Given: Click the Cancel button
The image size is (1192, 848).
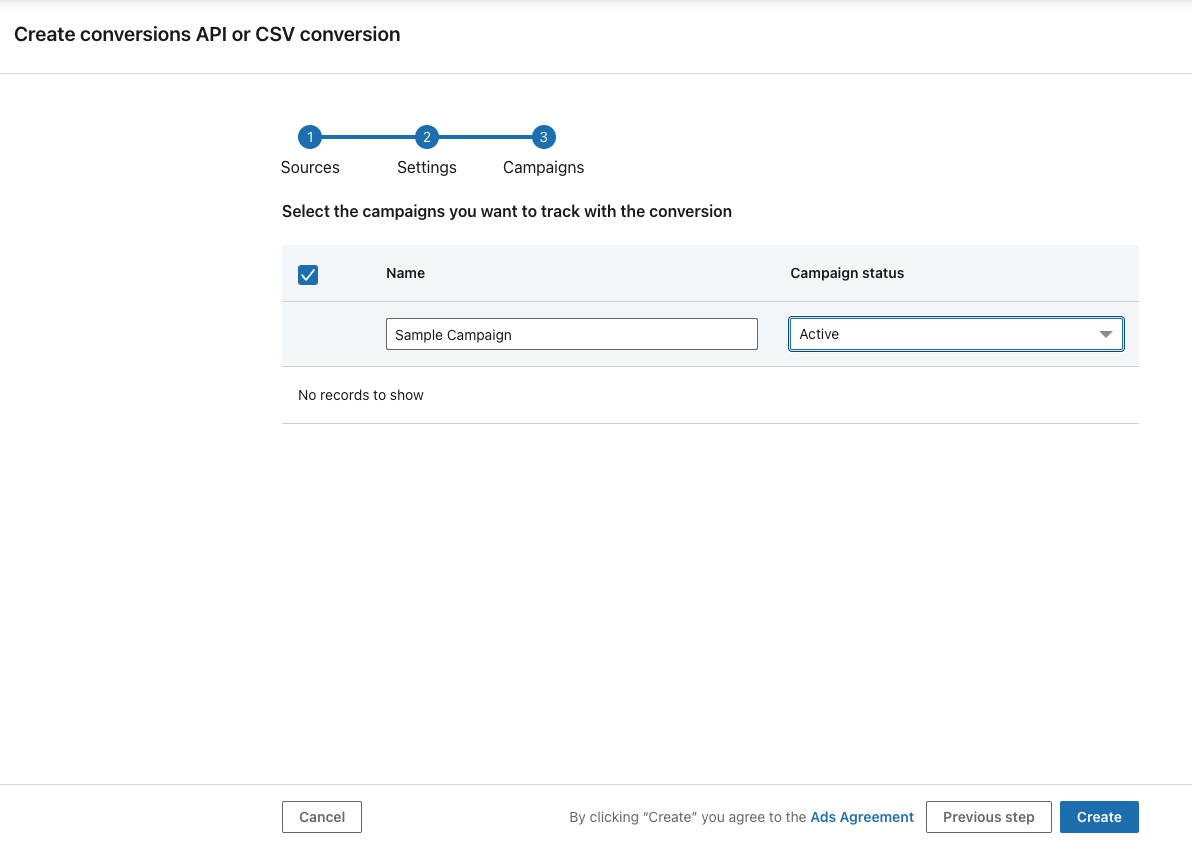Looking at the screenshot, I should (x=322, y=817).
